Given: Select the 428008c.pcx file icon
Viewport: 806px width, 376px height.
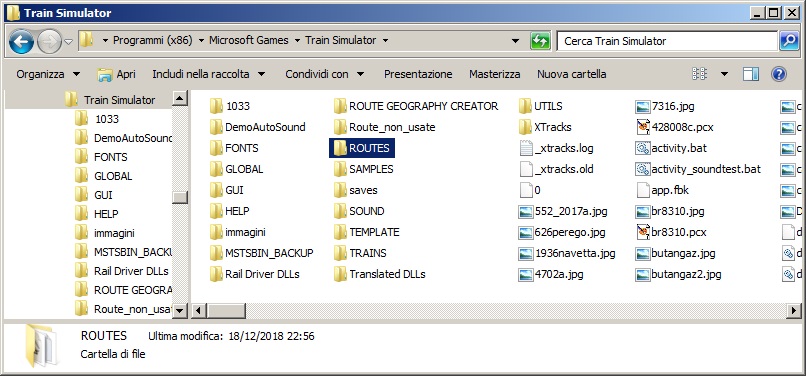Looking at the screenshot, I should click(x=643, y=127).
